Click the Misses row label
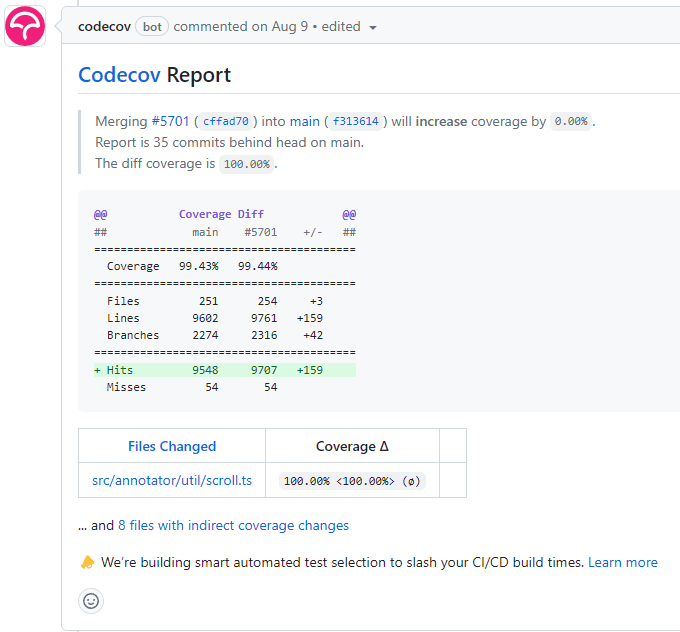 (126, 387)
